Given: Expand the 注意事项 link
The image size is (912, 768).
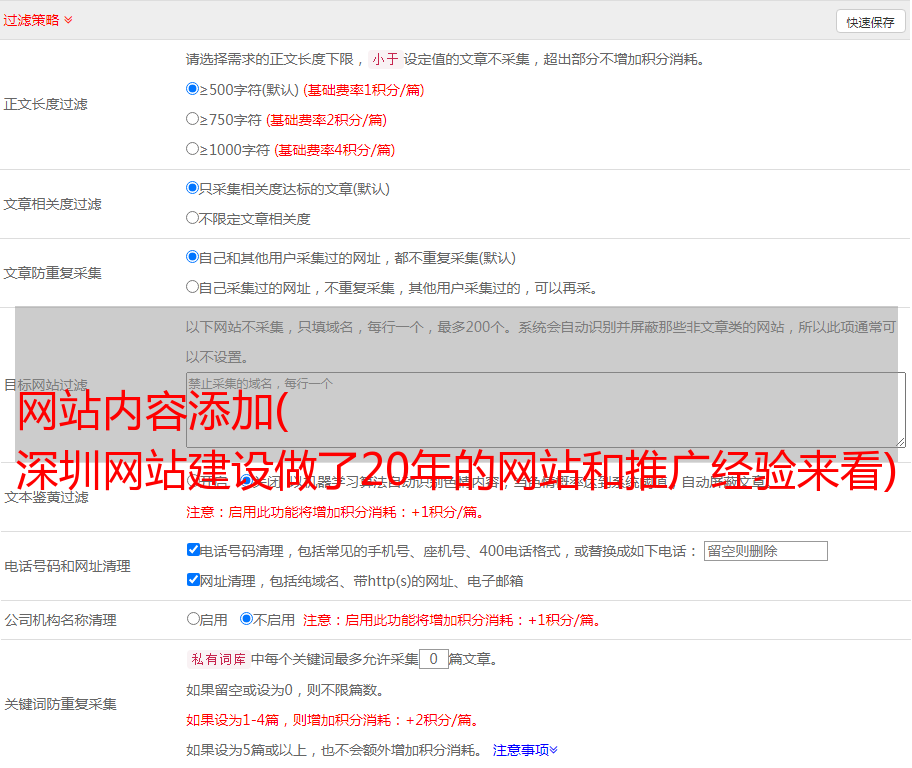Looking at the screenshot, I should tap(525, 751).
